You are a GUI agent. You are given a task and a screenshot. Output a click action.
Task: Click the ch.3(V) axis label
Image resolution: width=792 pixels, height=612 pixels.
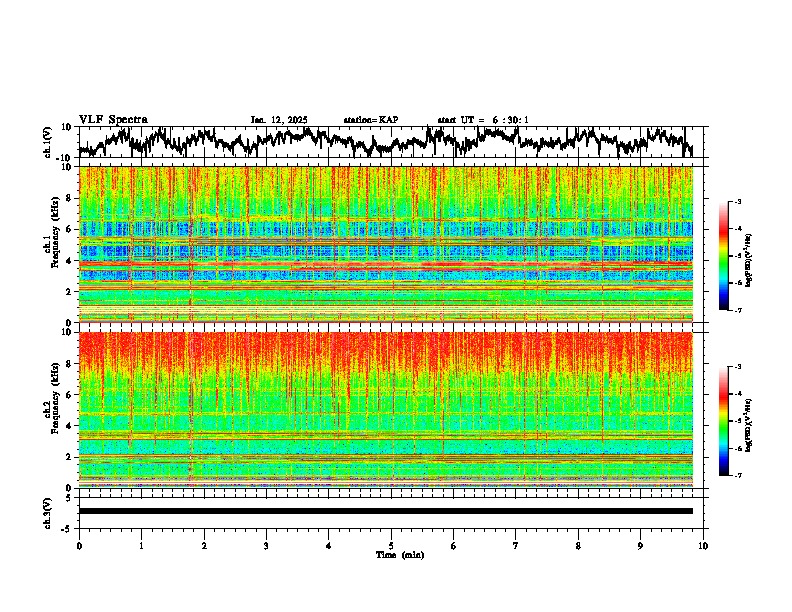click(x=48, y=513)
